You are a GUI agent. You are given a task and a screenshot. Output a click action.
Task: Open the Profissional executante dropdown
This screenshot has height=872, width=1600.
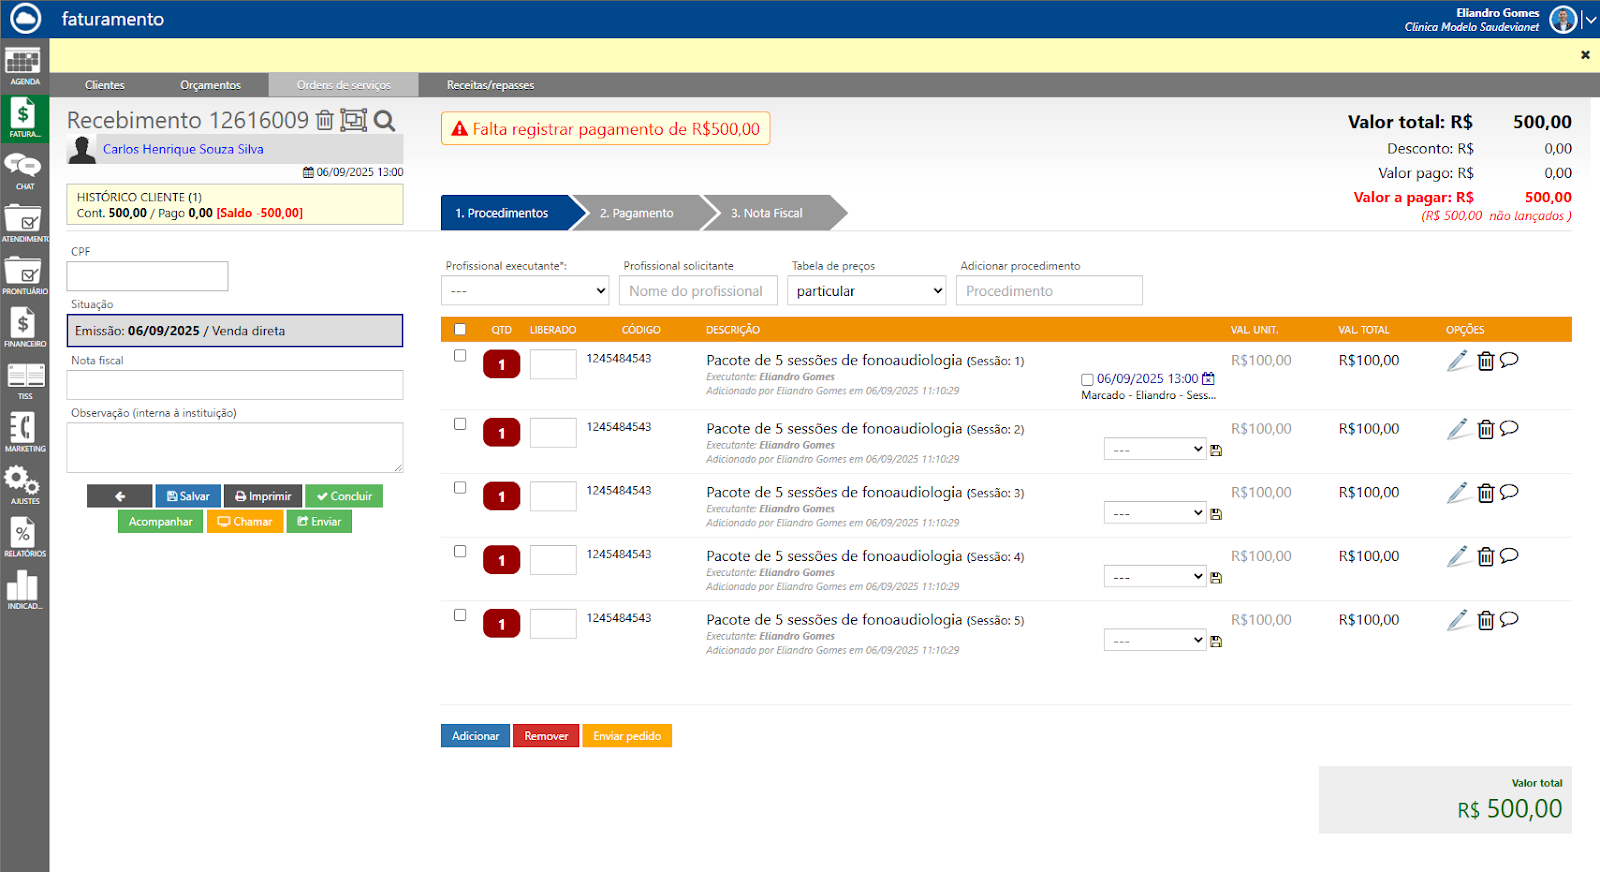point(525,291)
